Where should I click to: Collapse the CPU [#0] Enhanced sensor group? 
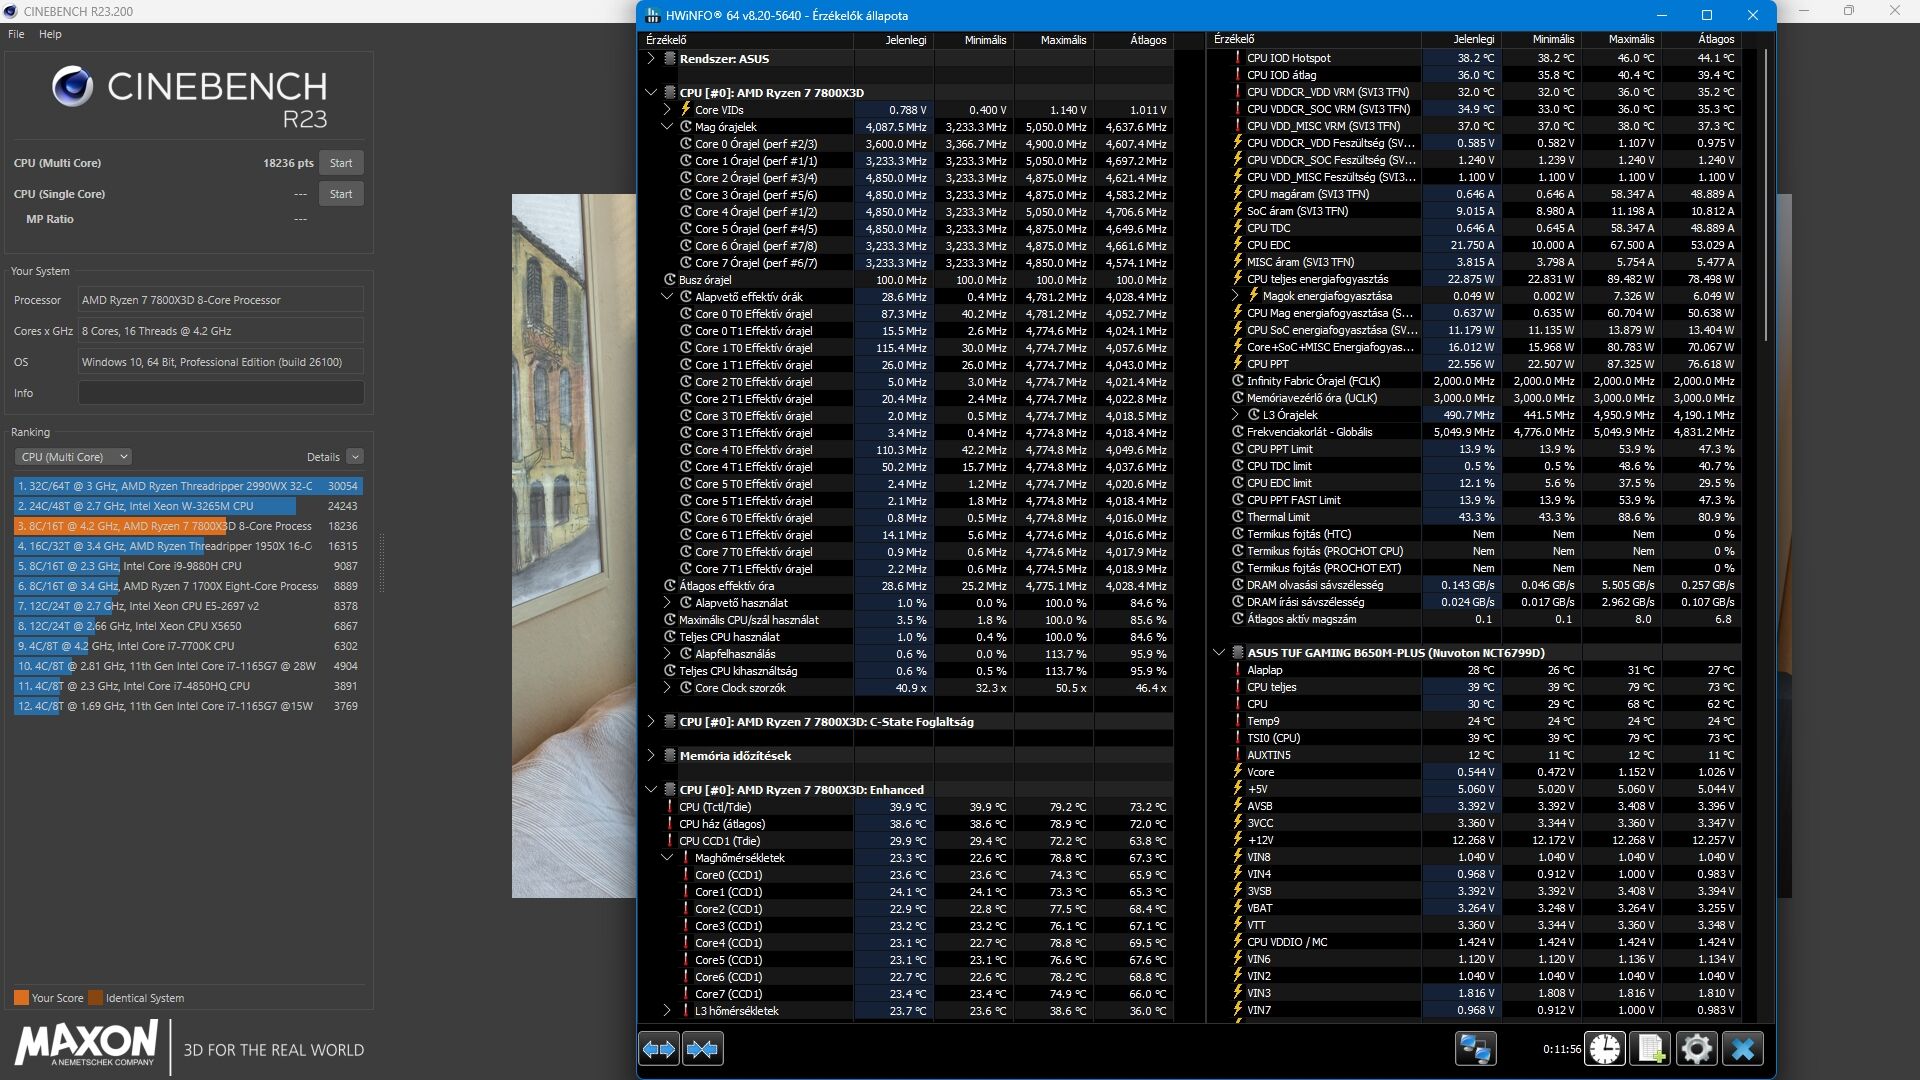(651, 790)
